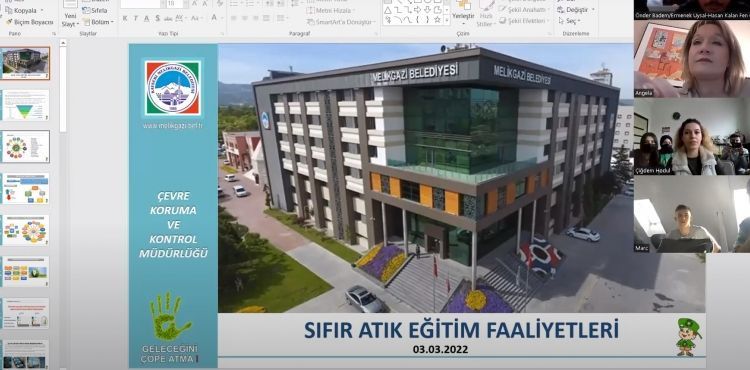Justify the text

click(266, 18)
